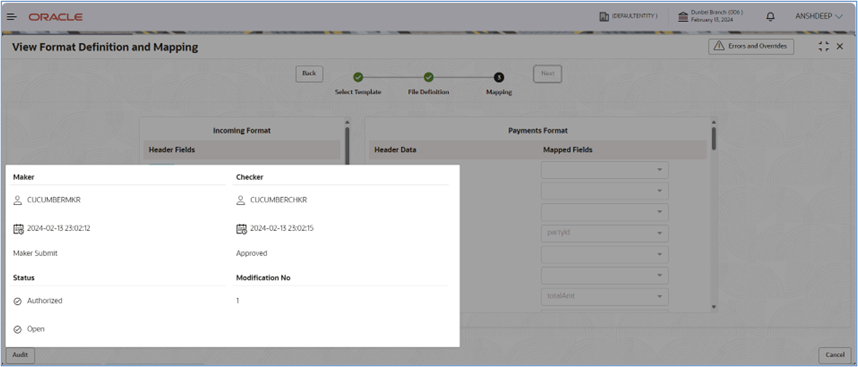Open the hamburger navigation menu
The image size is (858, 367).
tap(11, 17)
